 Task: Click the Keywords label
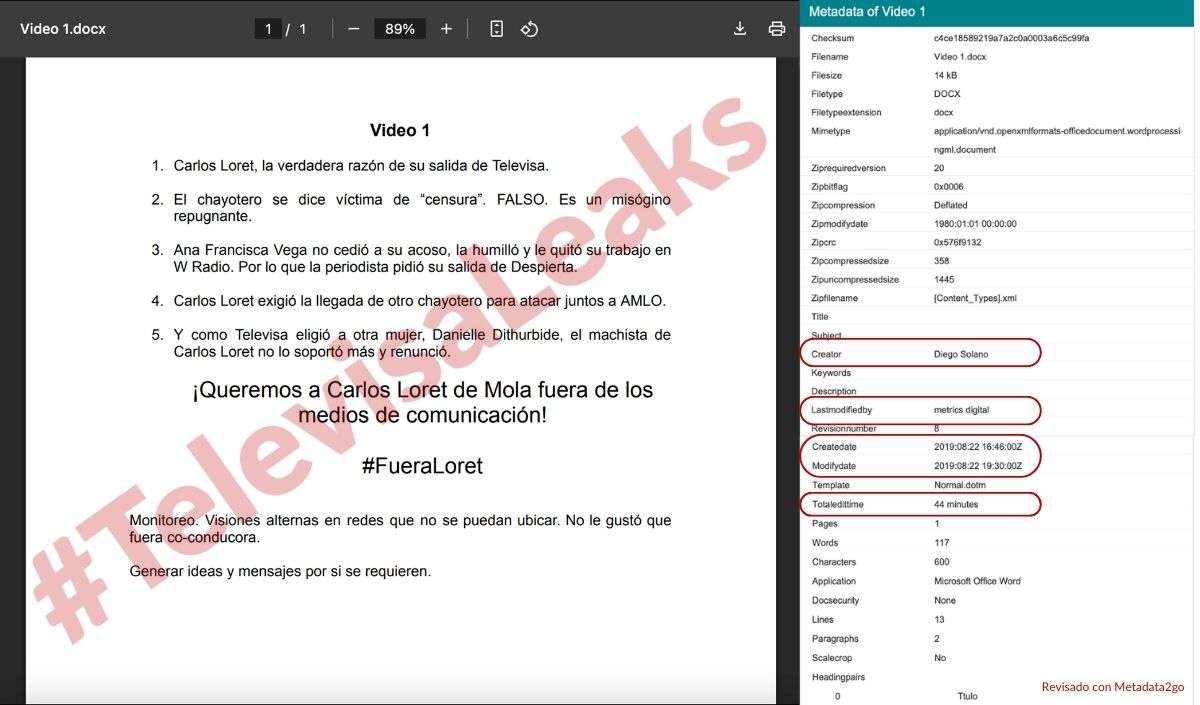tap(831, 373)
